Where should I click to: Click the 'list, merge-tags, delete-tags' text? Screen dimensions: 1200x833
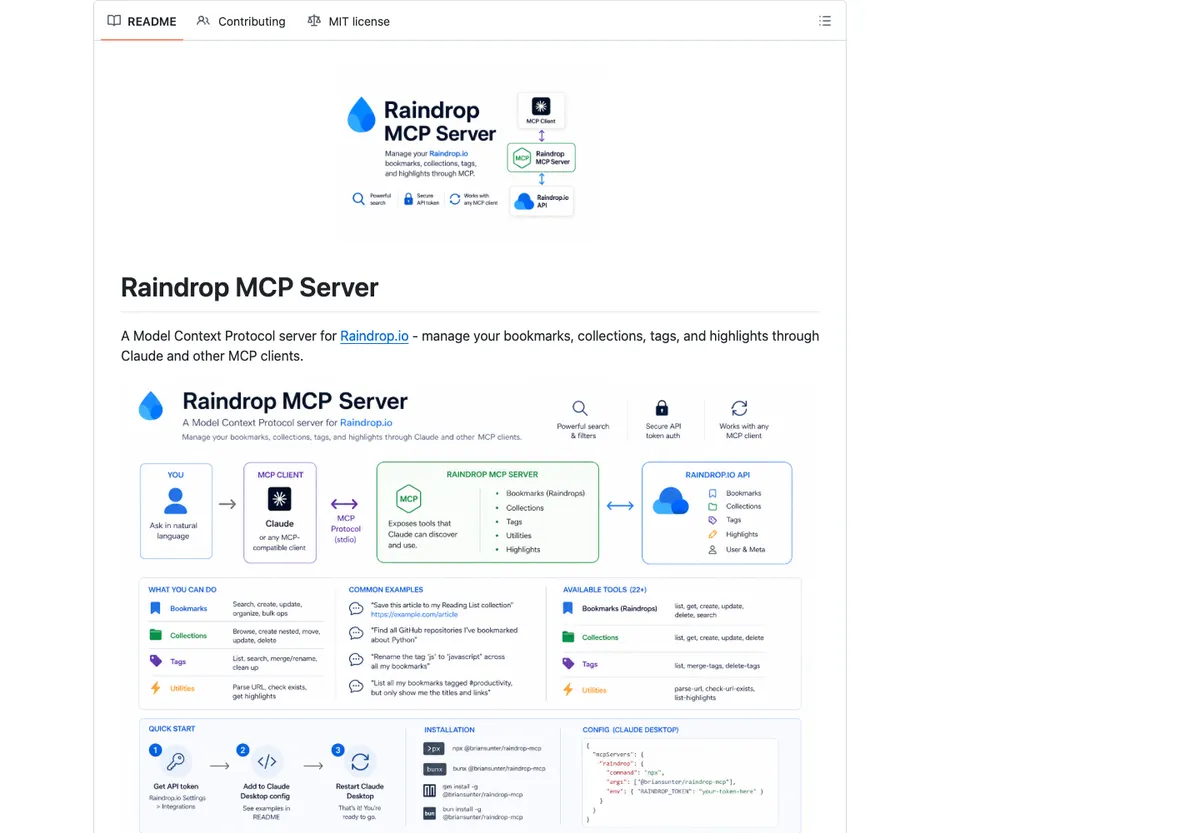click(717, 665)
